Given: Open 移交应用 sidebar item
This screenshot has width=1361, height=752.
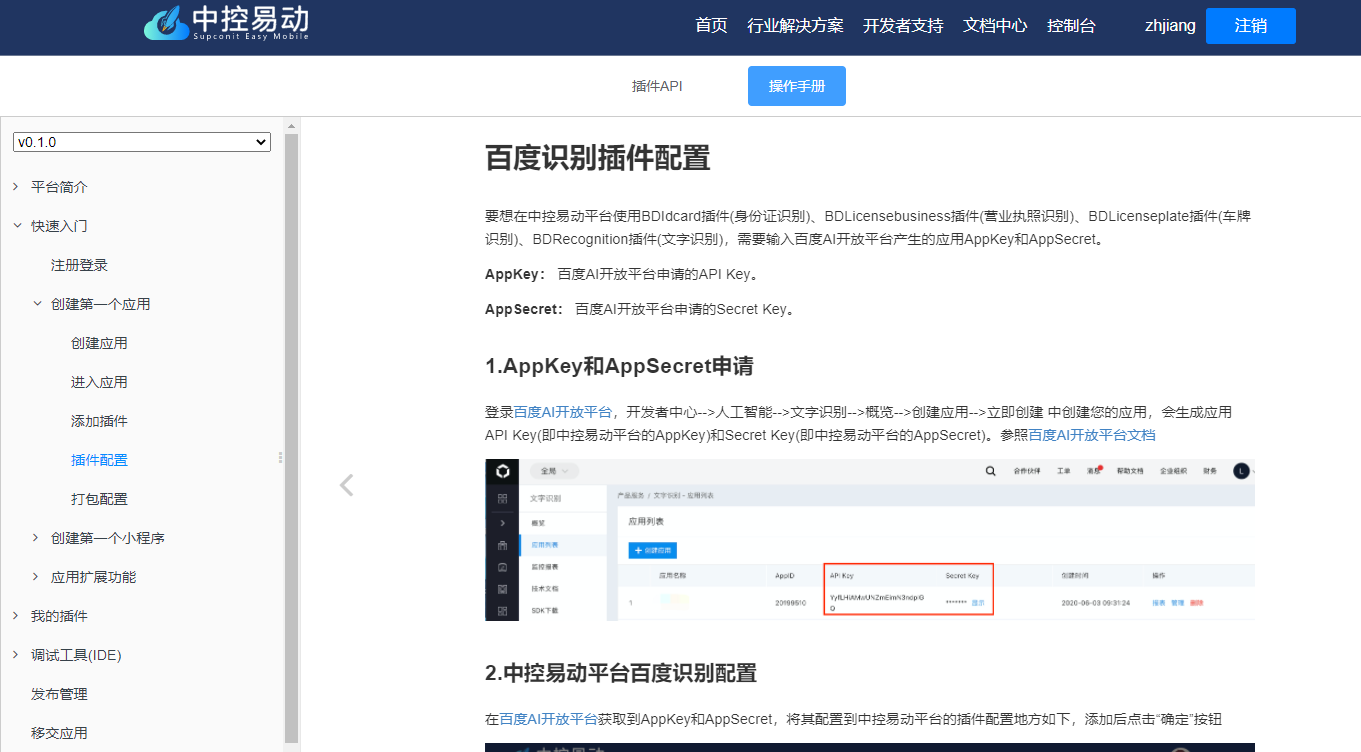Looking at the screenshot, I should (59, 733).
